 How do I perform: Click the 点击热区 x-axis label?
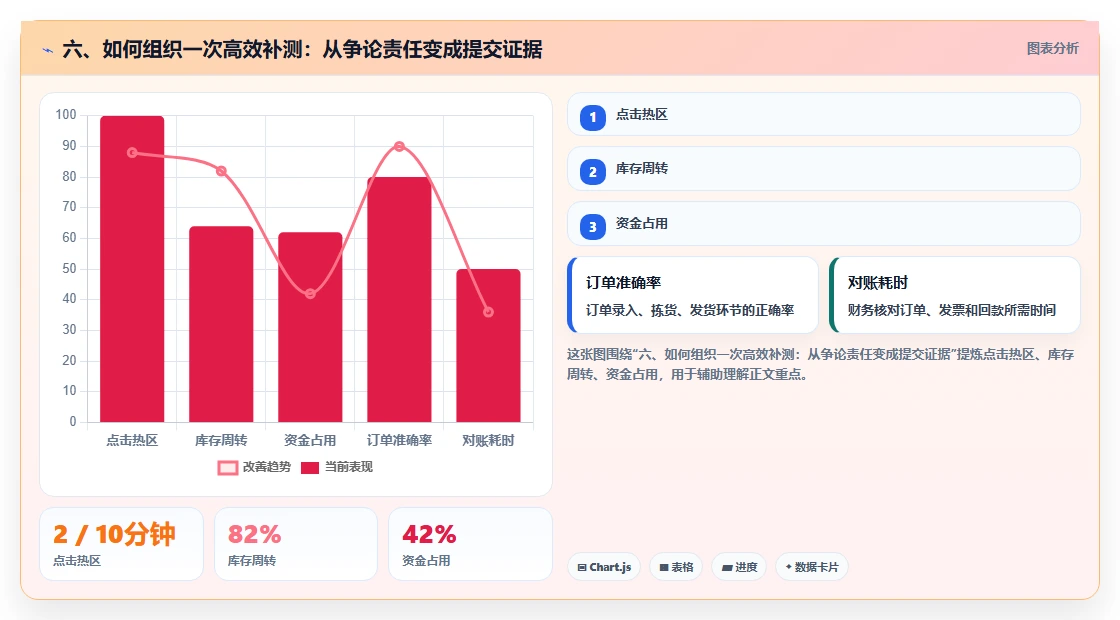[132, 441]
